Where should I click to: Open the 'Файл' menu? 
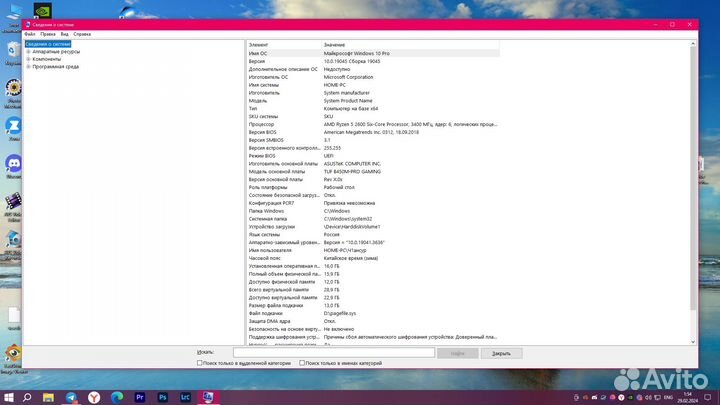[30, 34]
